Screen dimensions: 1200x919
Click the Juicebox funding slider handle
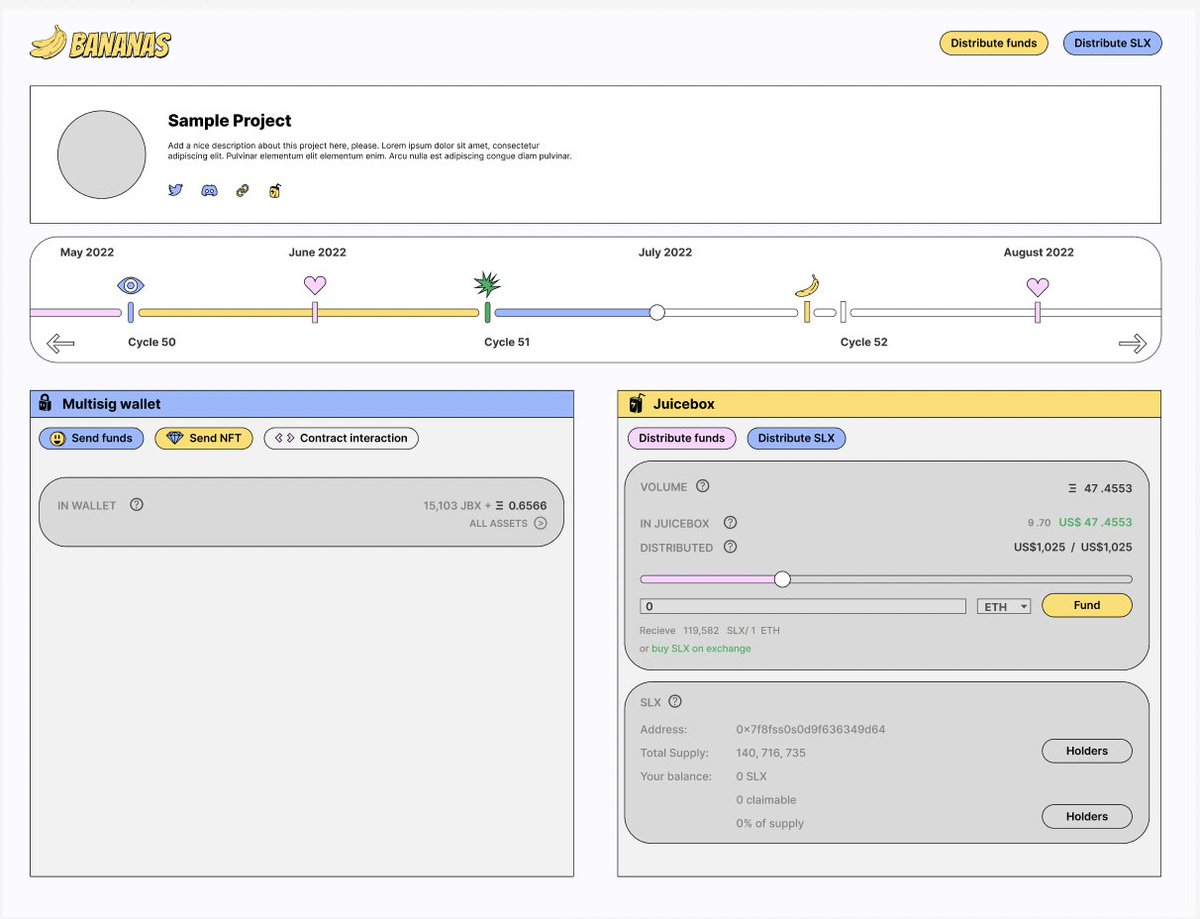783,579
